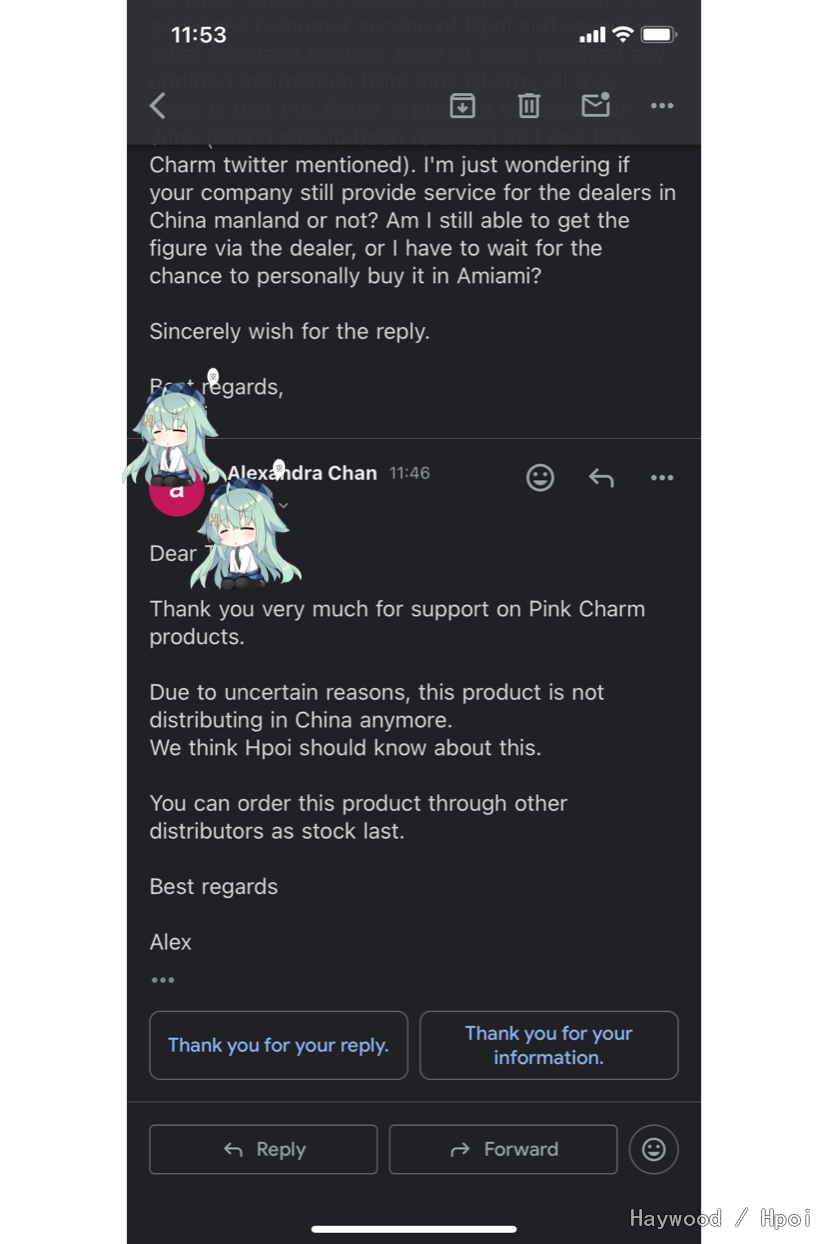Reply using the arrow beside the message

(601, 478)
